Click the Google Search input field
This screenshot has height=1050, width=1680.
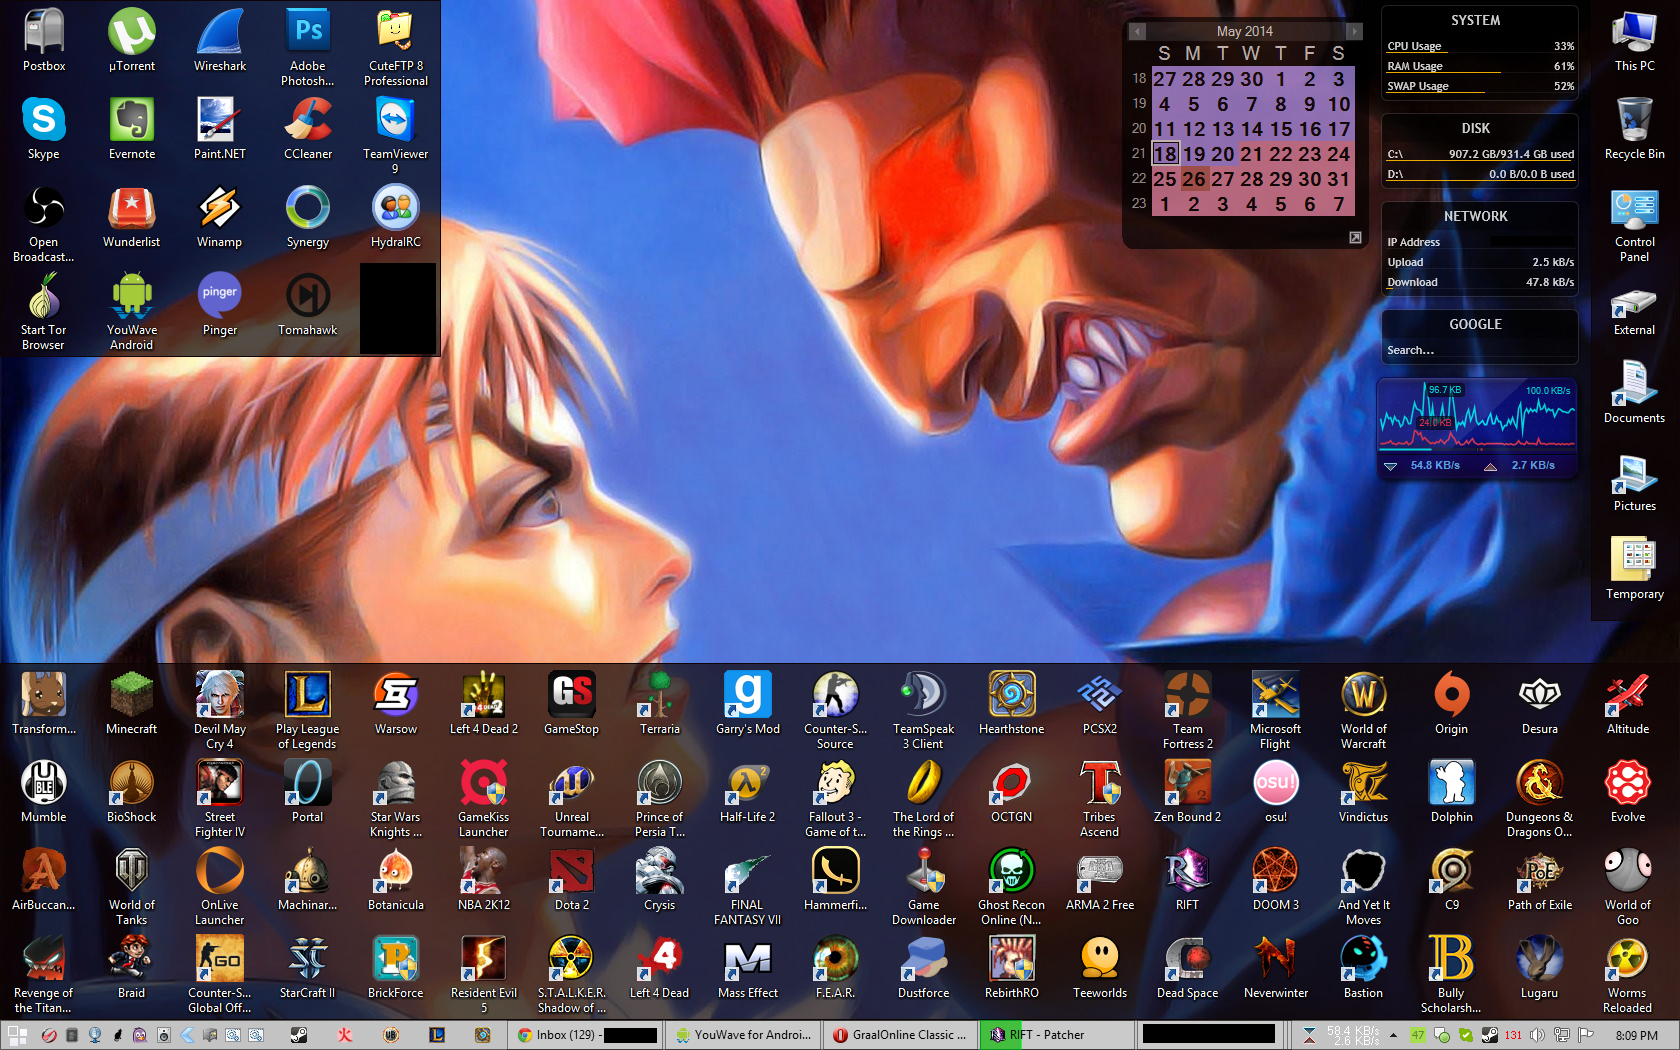click(1479, 350)
